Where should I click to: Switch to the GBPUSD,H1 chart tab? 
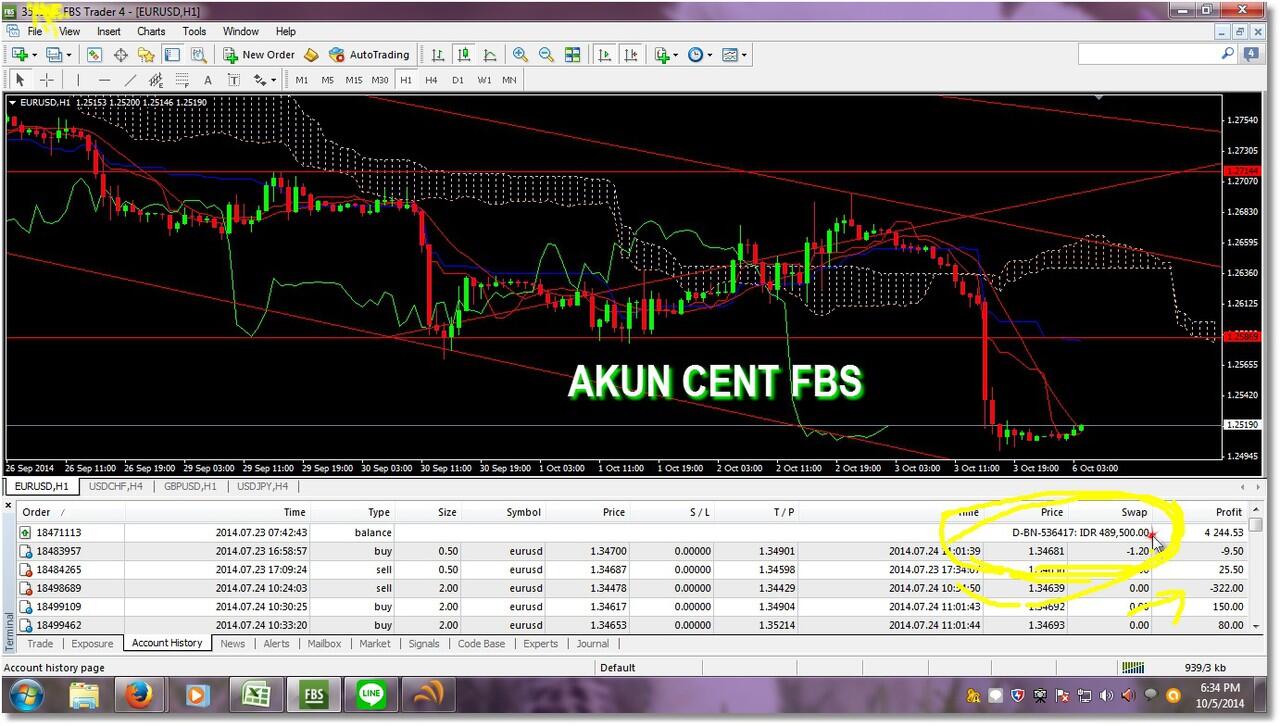189,486
